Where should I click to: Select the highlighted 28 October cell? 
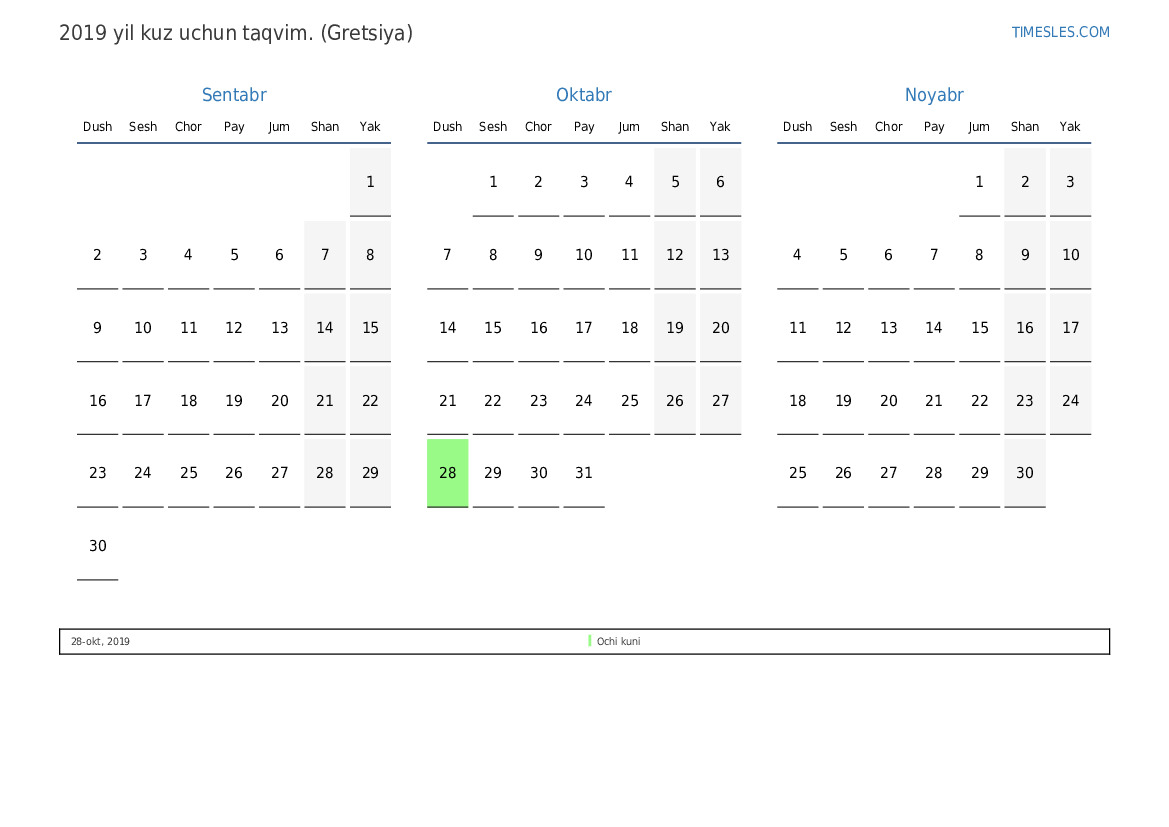(447, 473)
